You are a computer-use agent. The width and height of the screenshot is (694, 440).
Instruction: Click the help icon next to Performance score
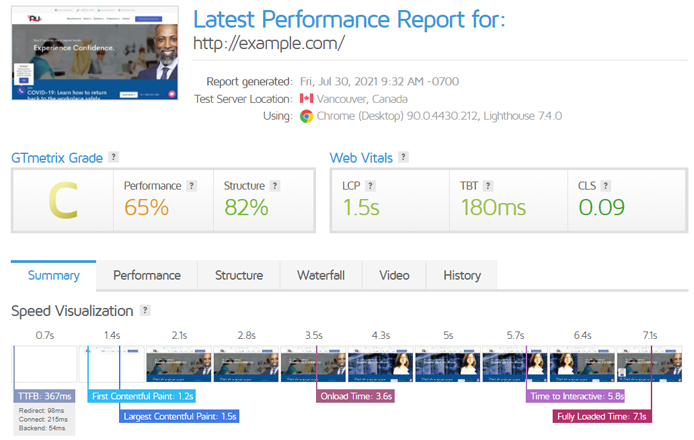pyautogui.click(x=191, y=185)
